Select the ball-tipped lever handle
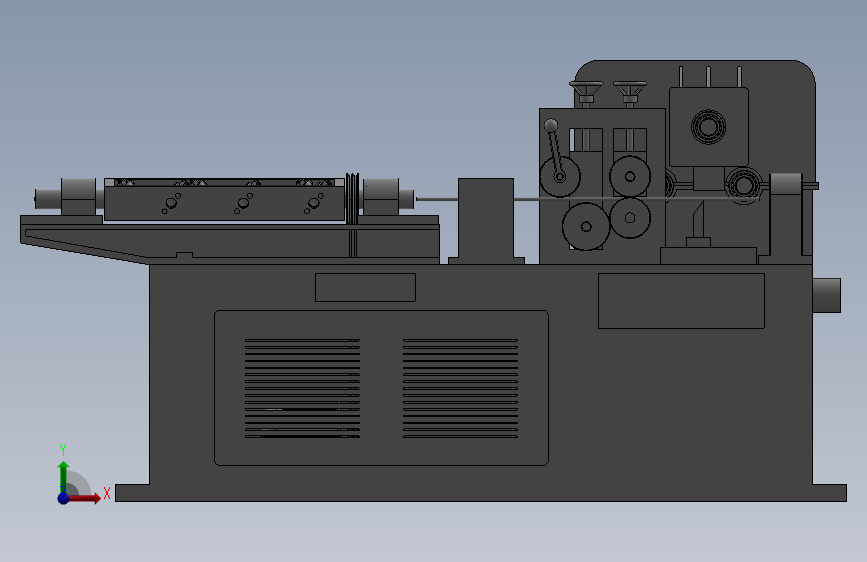The width and height of the screenshot is (867, 562). [x=555, y=149]
